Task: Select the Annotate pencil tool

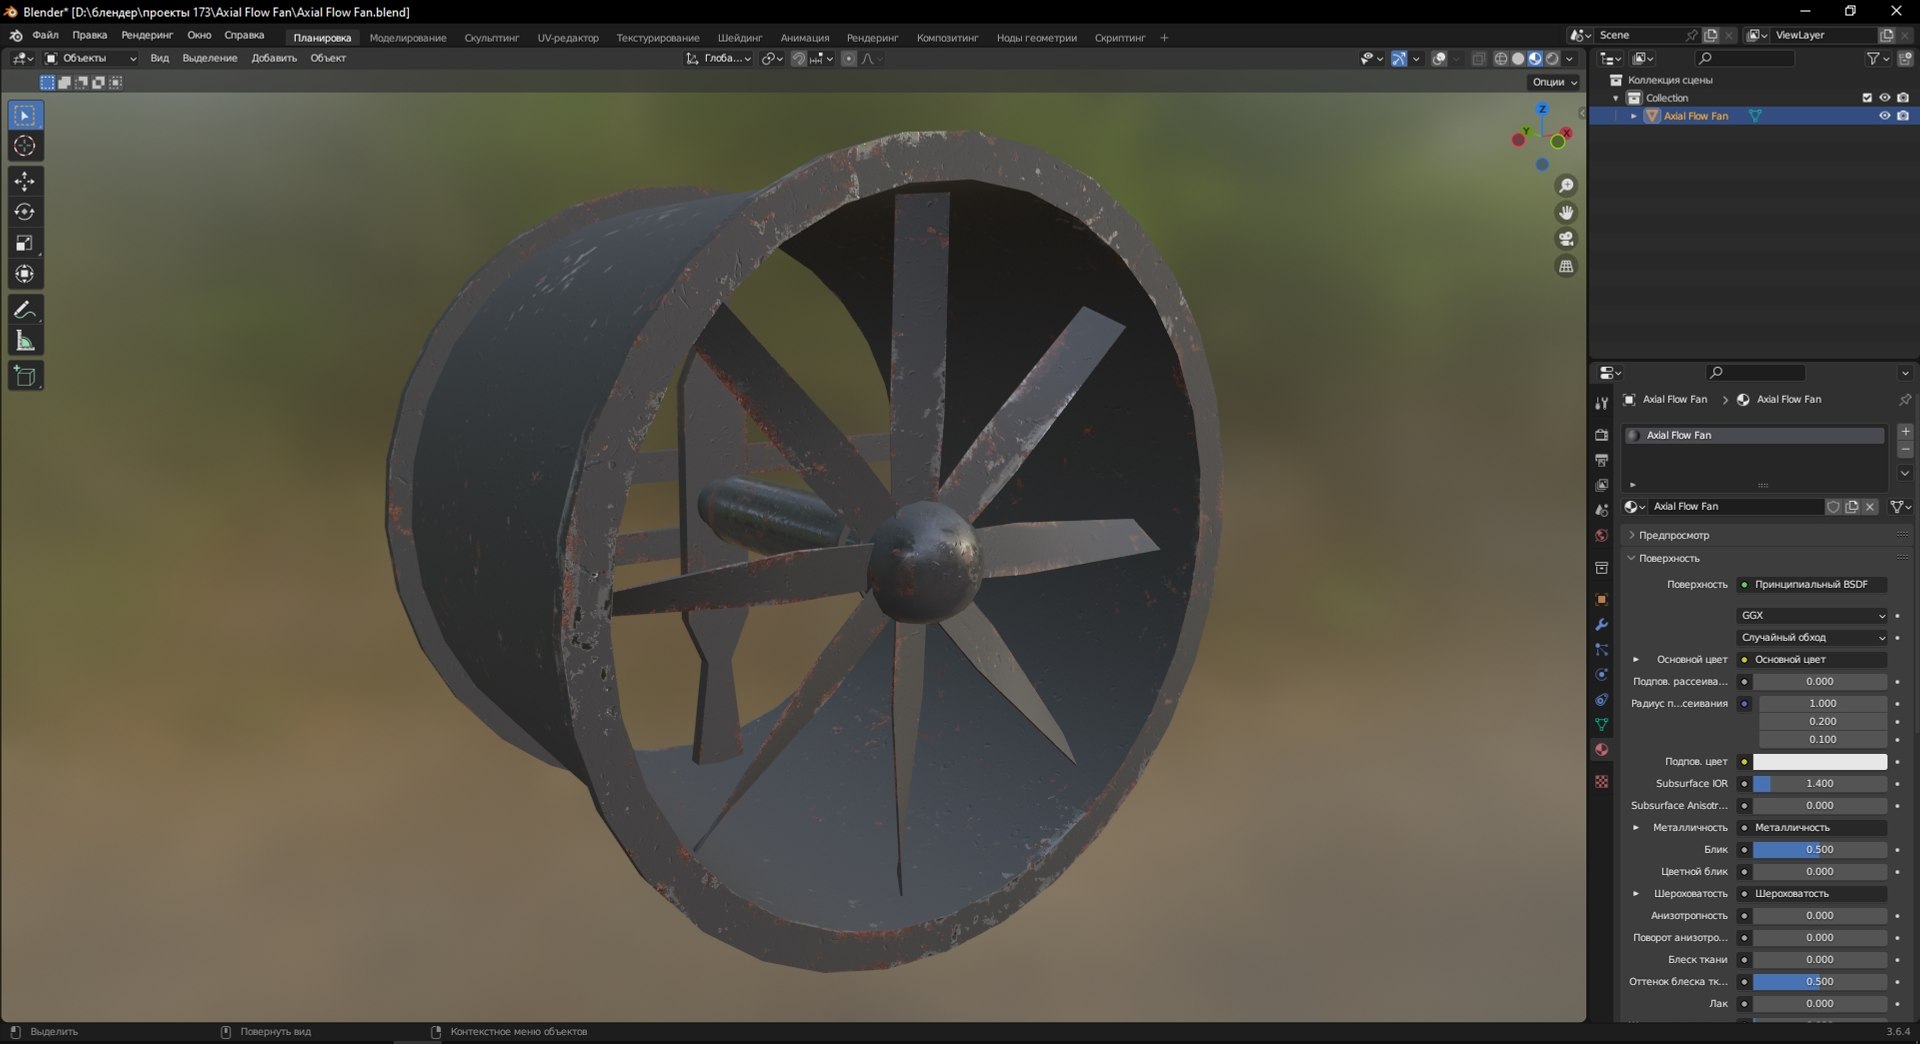Action: pos(25,310)
